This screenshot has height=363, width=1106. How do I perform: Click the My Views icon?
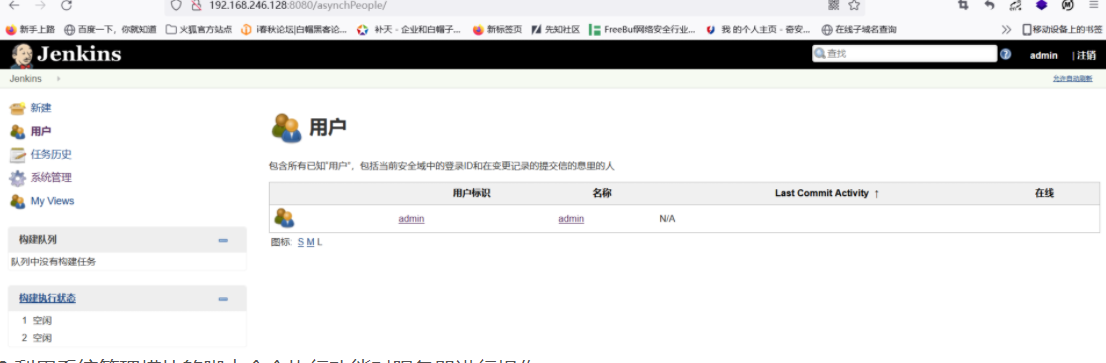[18, 202]
